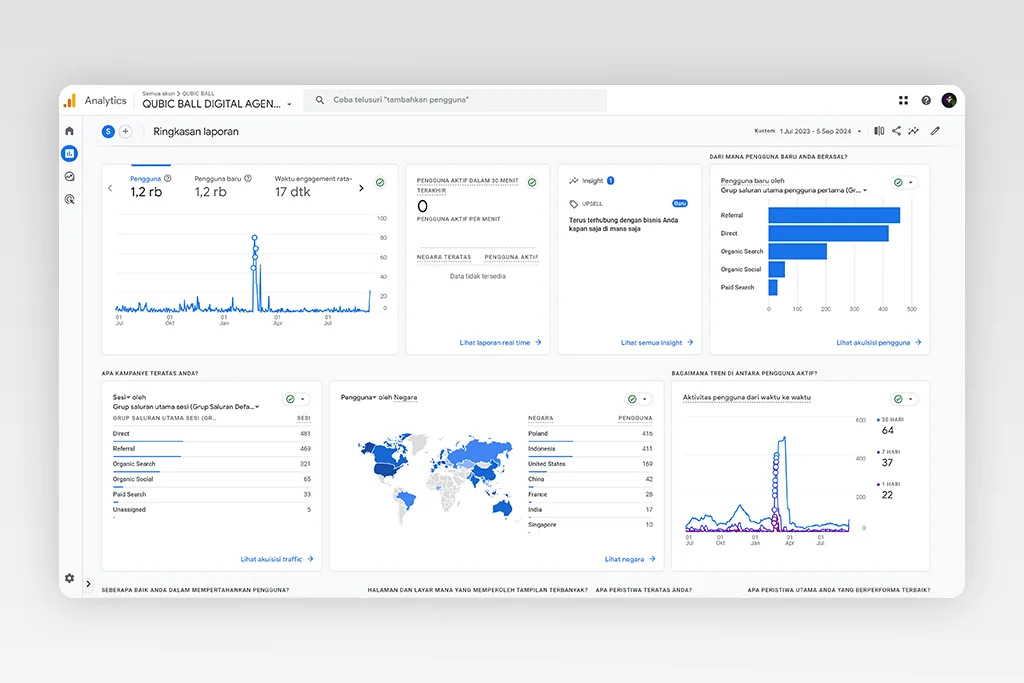Viewport: 1024px width, 683px height.
Task: Select the Waktu engagement rata-rata tab
Action: point(313,186)
